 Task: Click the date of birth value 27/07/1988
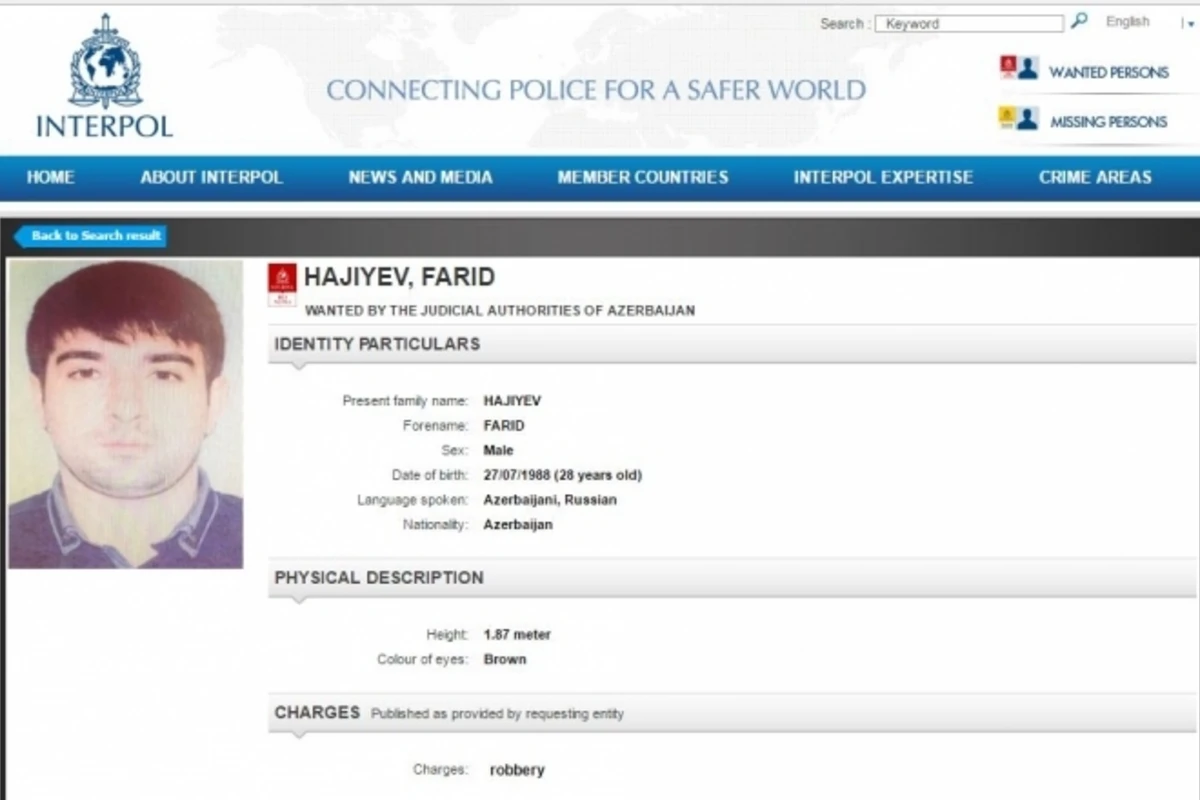pyautogui.click(x=519, y=475)
